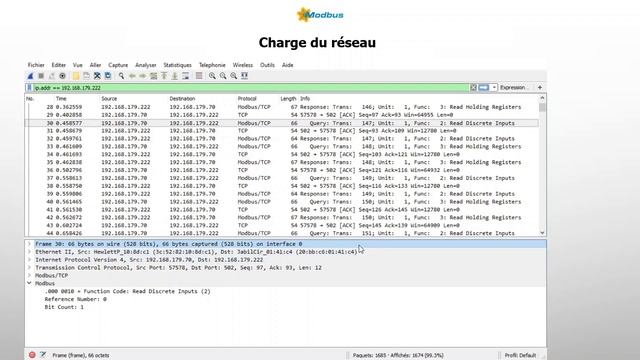
Task: Zoom in the packet text
Action: tap(212, 76)
